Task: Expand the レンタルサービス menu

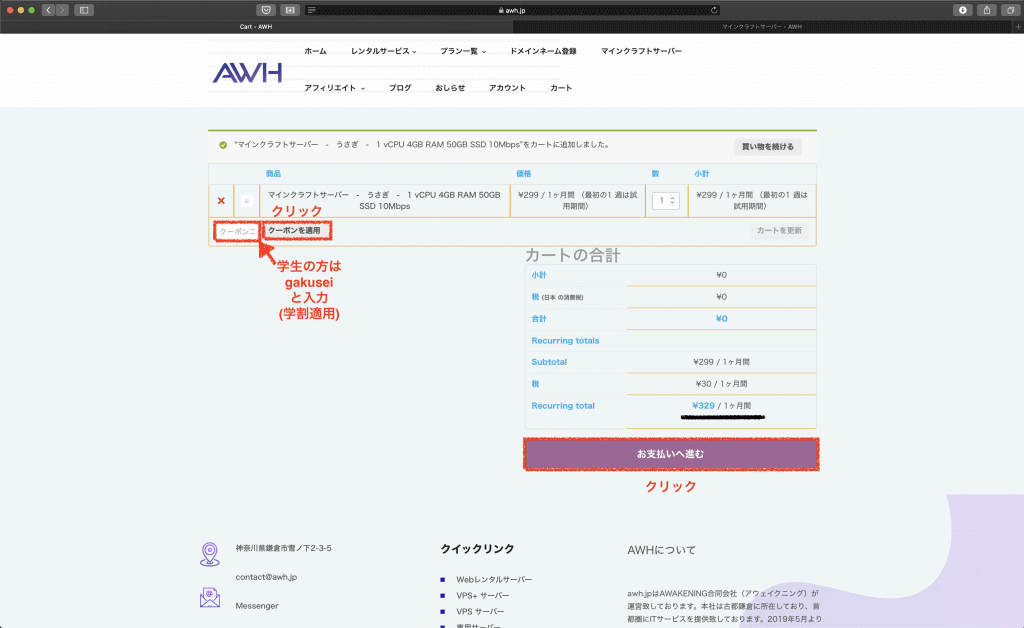Action: (x=383, y=51)
